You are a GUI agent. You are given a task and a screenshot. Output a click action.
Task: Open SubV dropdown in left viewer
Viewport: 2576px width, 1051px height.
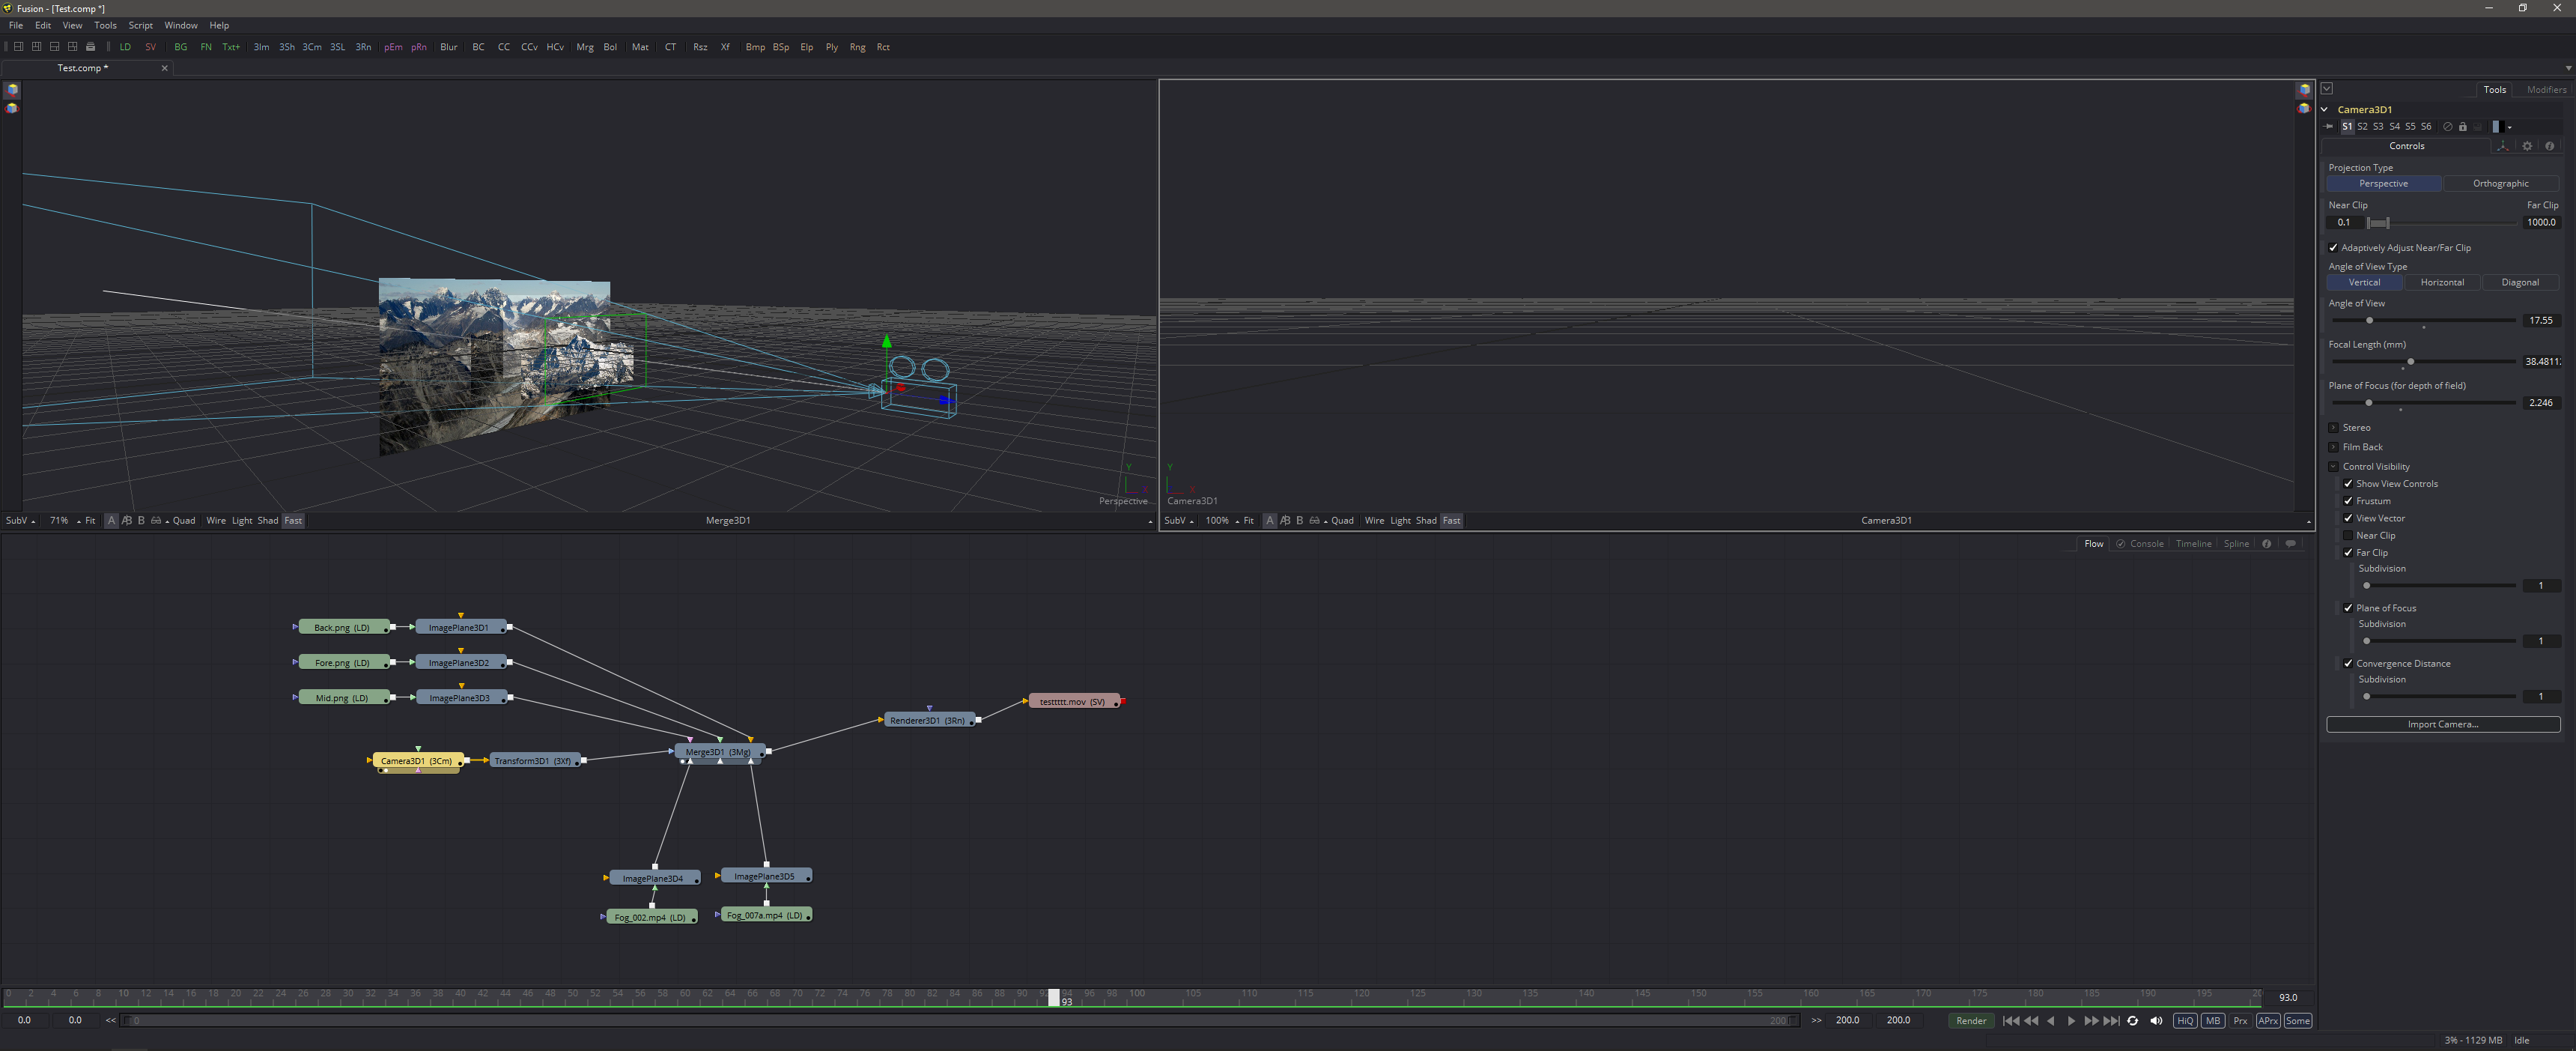point(20,521)
